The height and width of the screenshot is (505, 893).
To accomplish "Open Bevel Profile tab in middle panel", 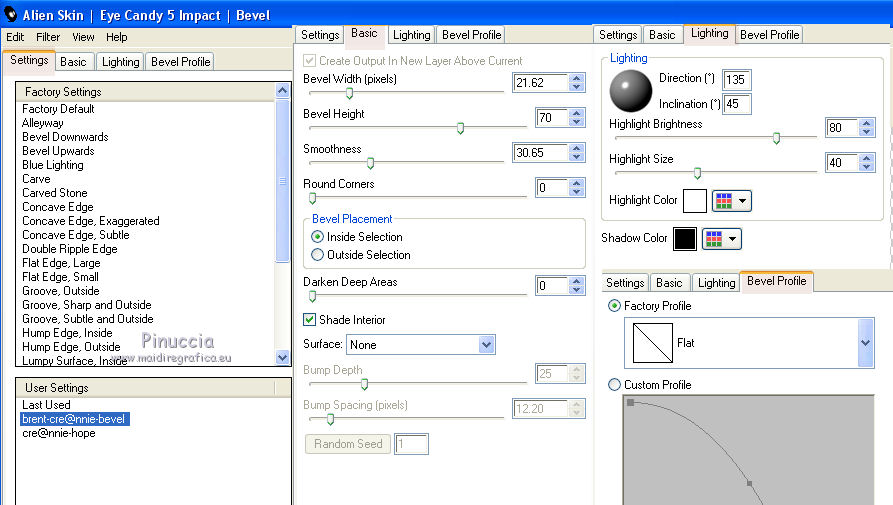I will pos(472,35).
